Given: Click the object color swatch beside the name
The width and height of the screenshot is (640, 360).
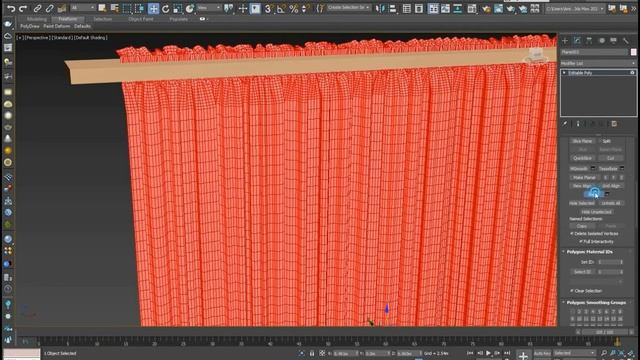Looking at the screenshot, I should 633,52.
